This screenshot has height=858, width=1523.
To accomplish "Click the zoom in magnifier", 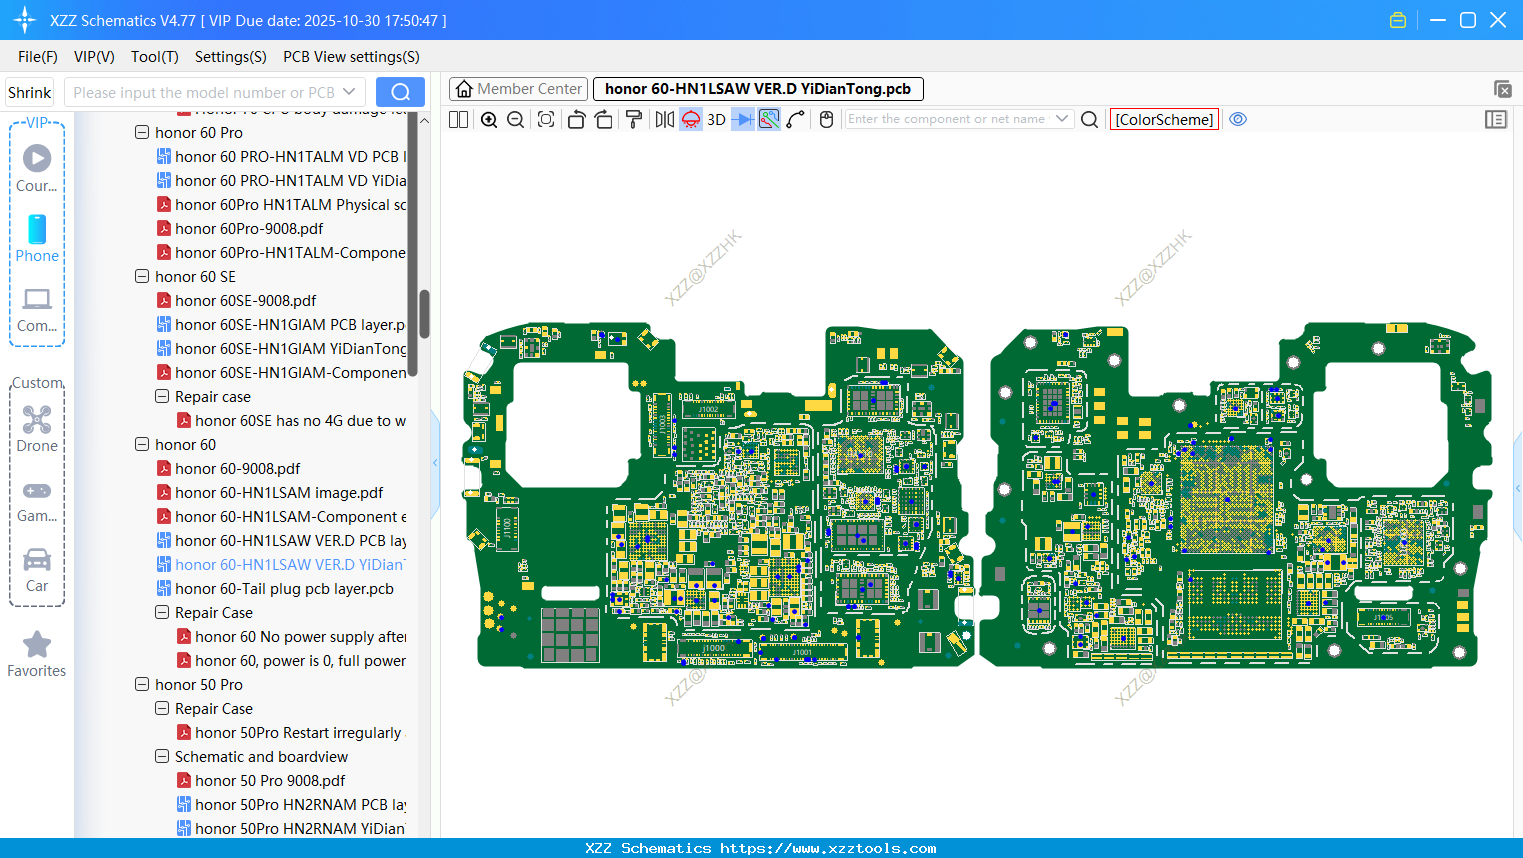I will point(489,119).
